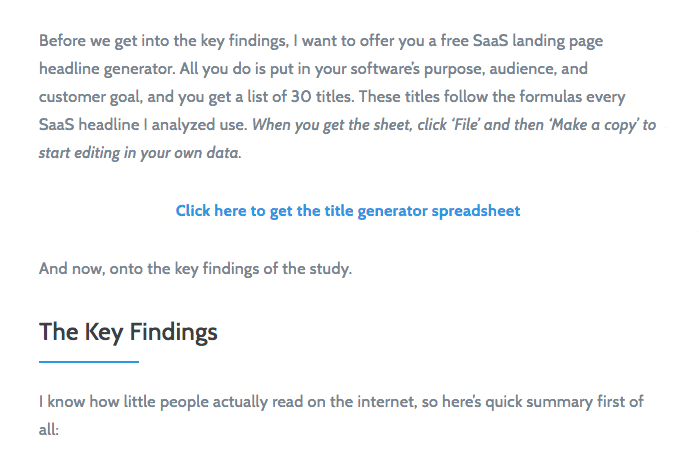Click the blue underline beneath Key Findings heading
The height and width of the screenshot is (462, 699).
(89, 362)
